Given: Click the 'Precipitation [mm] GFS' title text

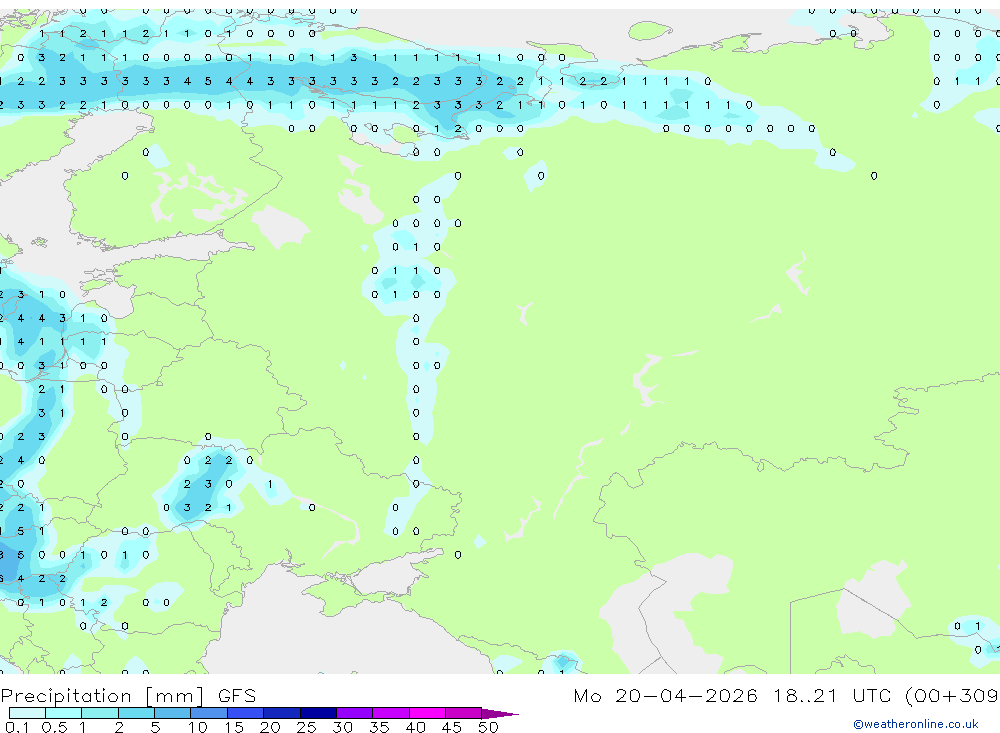Looking at the screenshot, I should (x=128, y=695).
